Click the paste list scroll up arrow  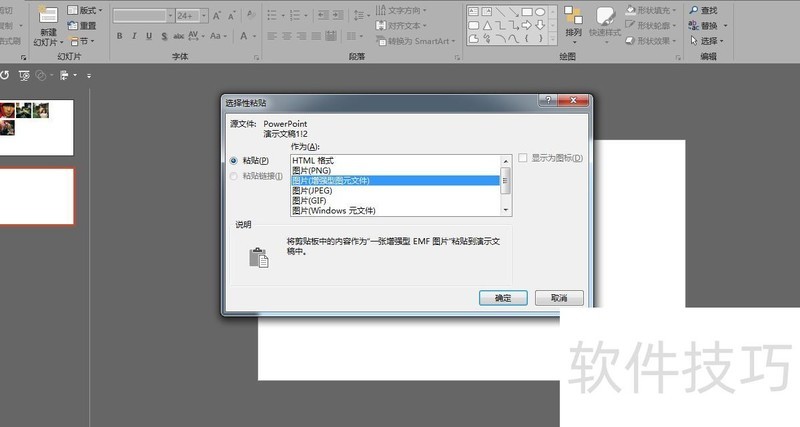pyautogui.click(x=506, y=161)
